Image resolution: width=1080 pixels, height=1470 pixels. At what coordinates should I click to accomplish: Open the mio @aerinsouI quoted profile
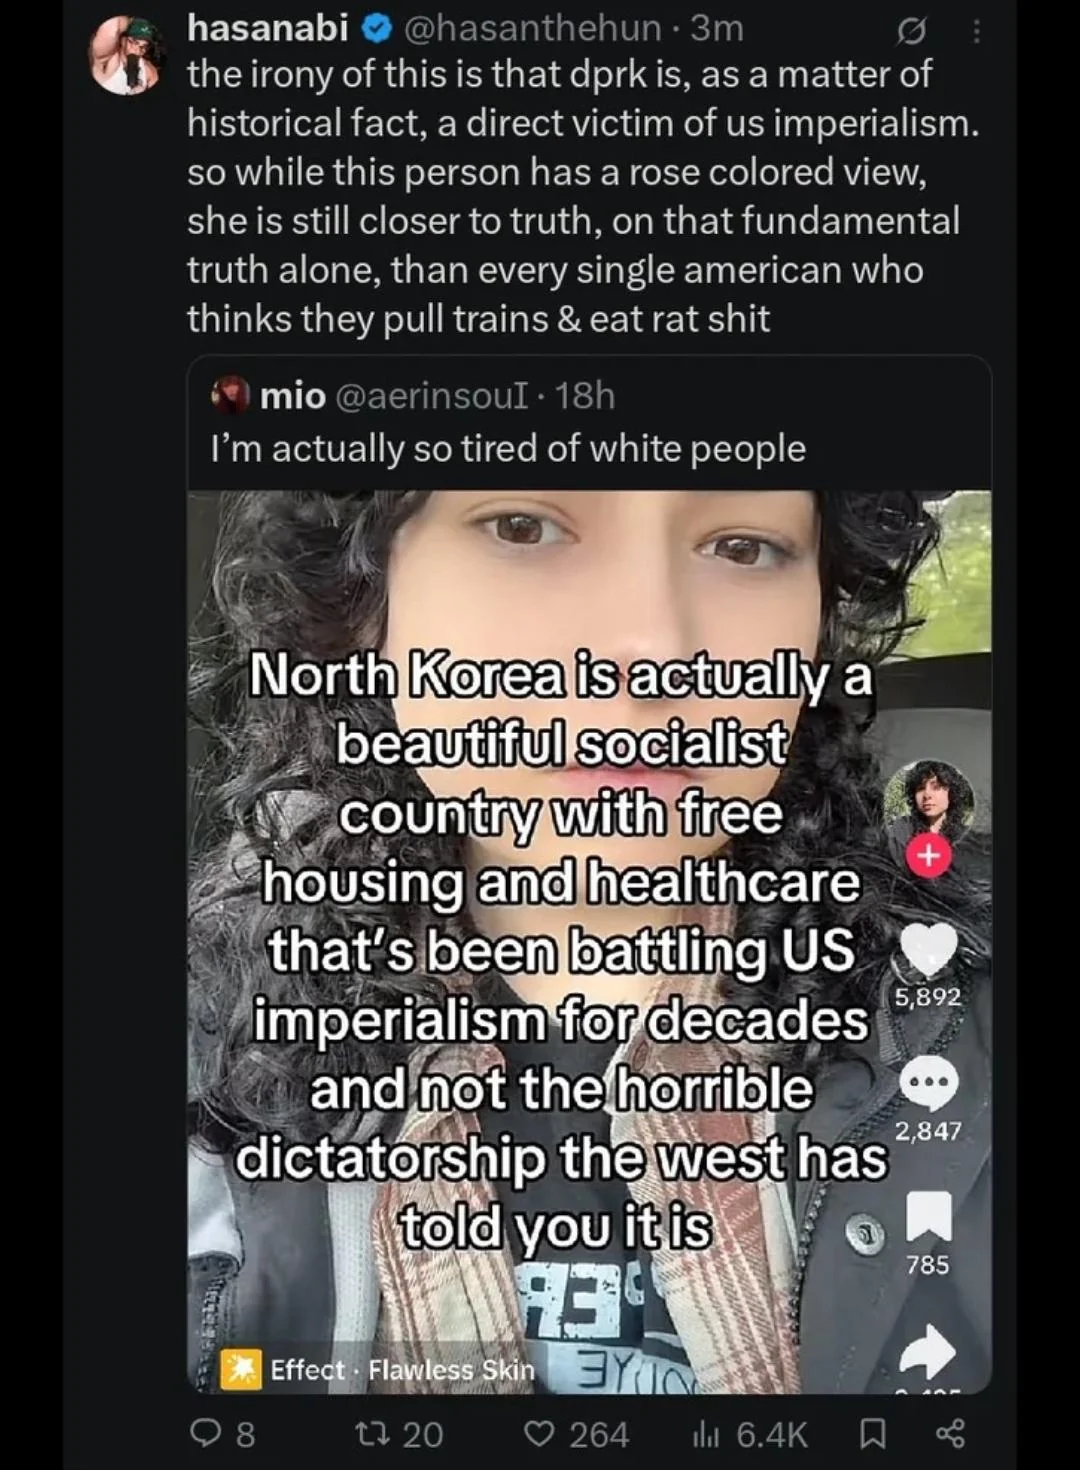pyautogui.click(x=413, y=397)
